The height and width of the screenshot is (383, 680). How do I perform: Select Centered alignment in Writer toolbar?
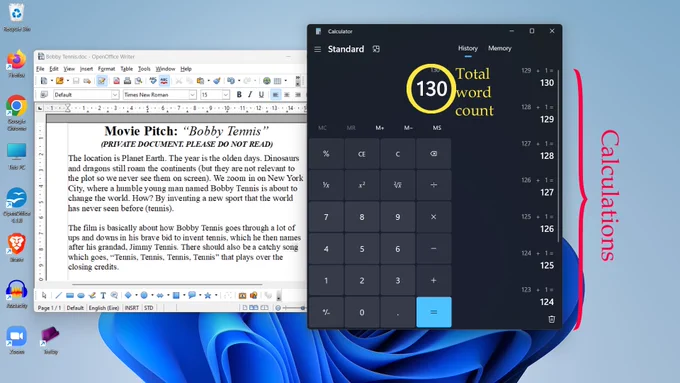287,95
